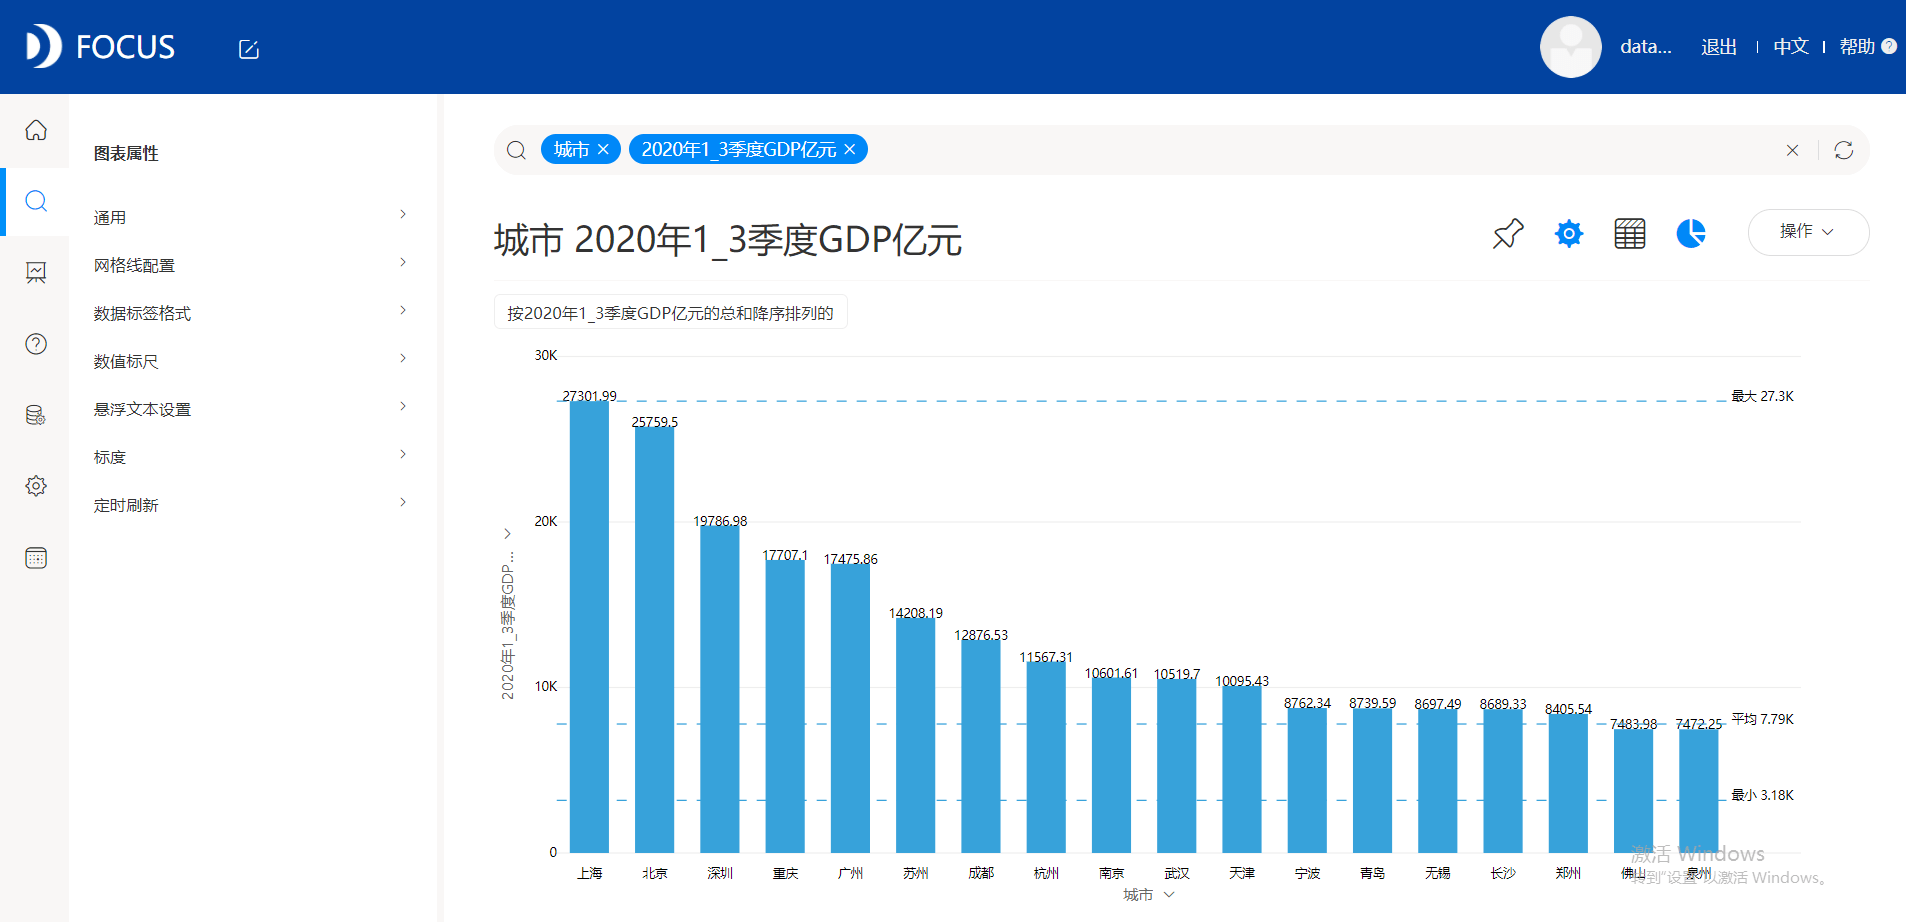Switch language via 中文 link
This screenshot has width=1906, height=922.
point(1791,47)
